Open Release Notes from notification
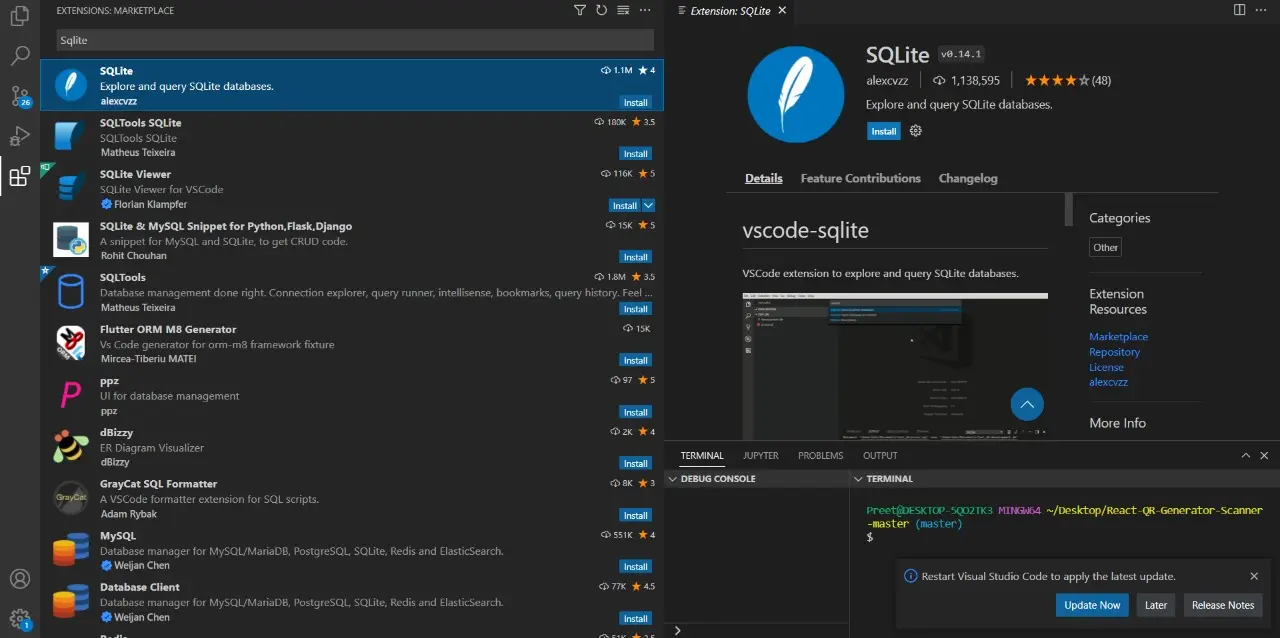The height and width of the screenshot is (638, 1280). (1223, 605)
